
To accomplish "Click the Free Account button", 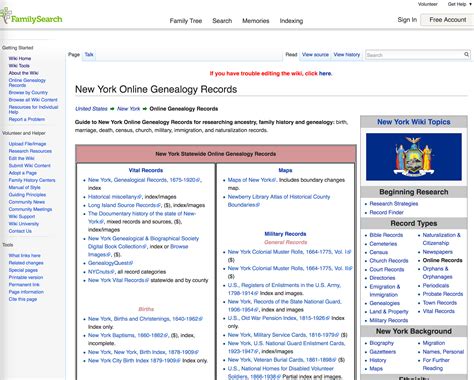I will tap(447, 20).
